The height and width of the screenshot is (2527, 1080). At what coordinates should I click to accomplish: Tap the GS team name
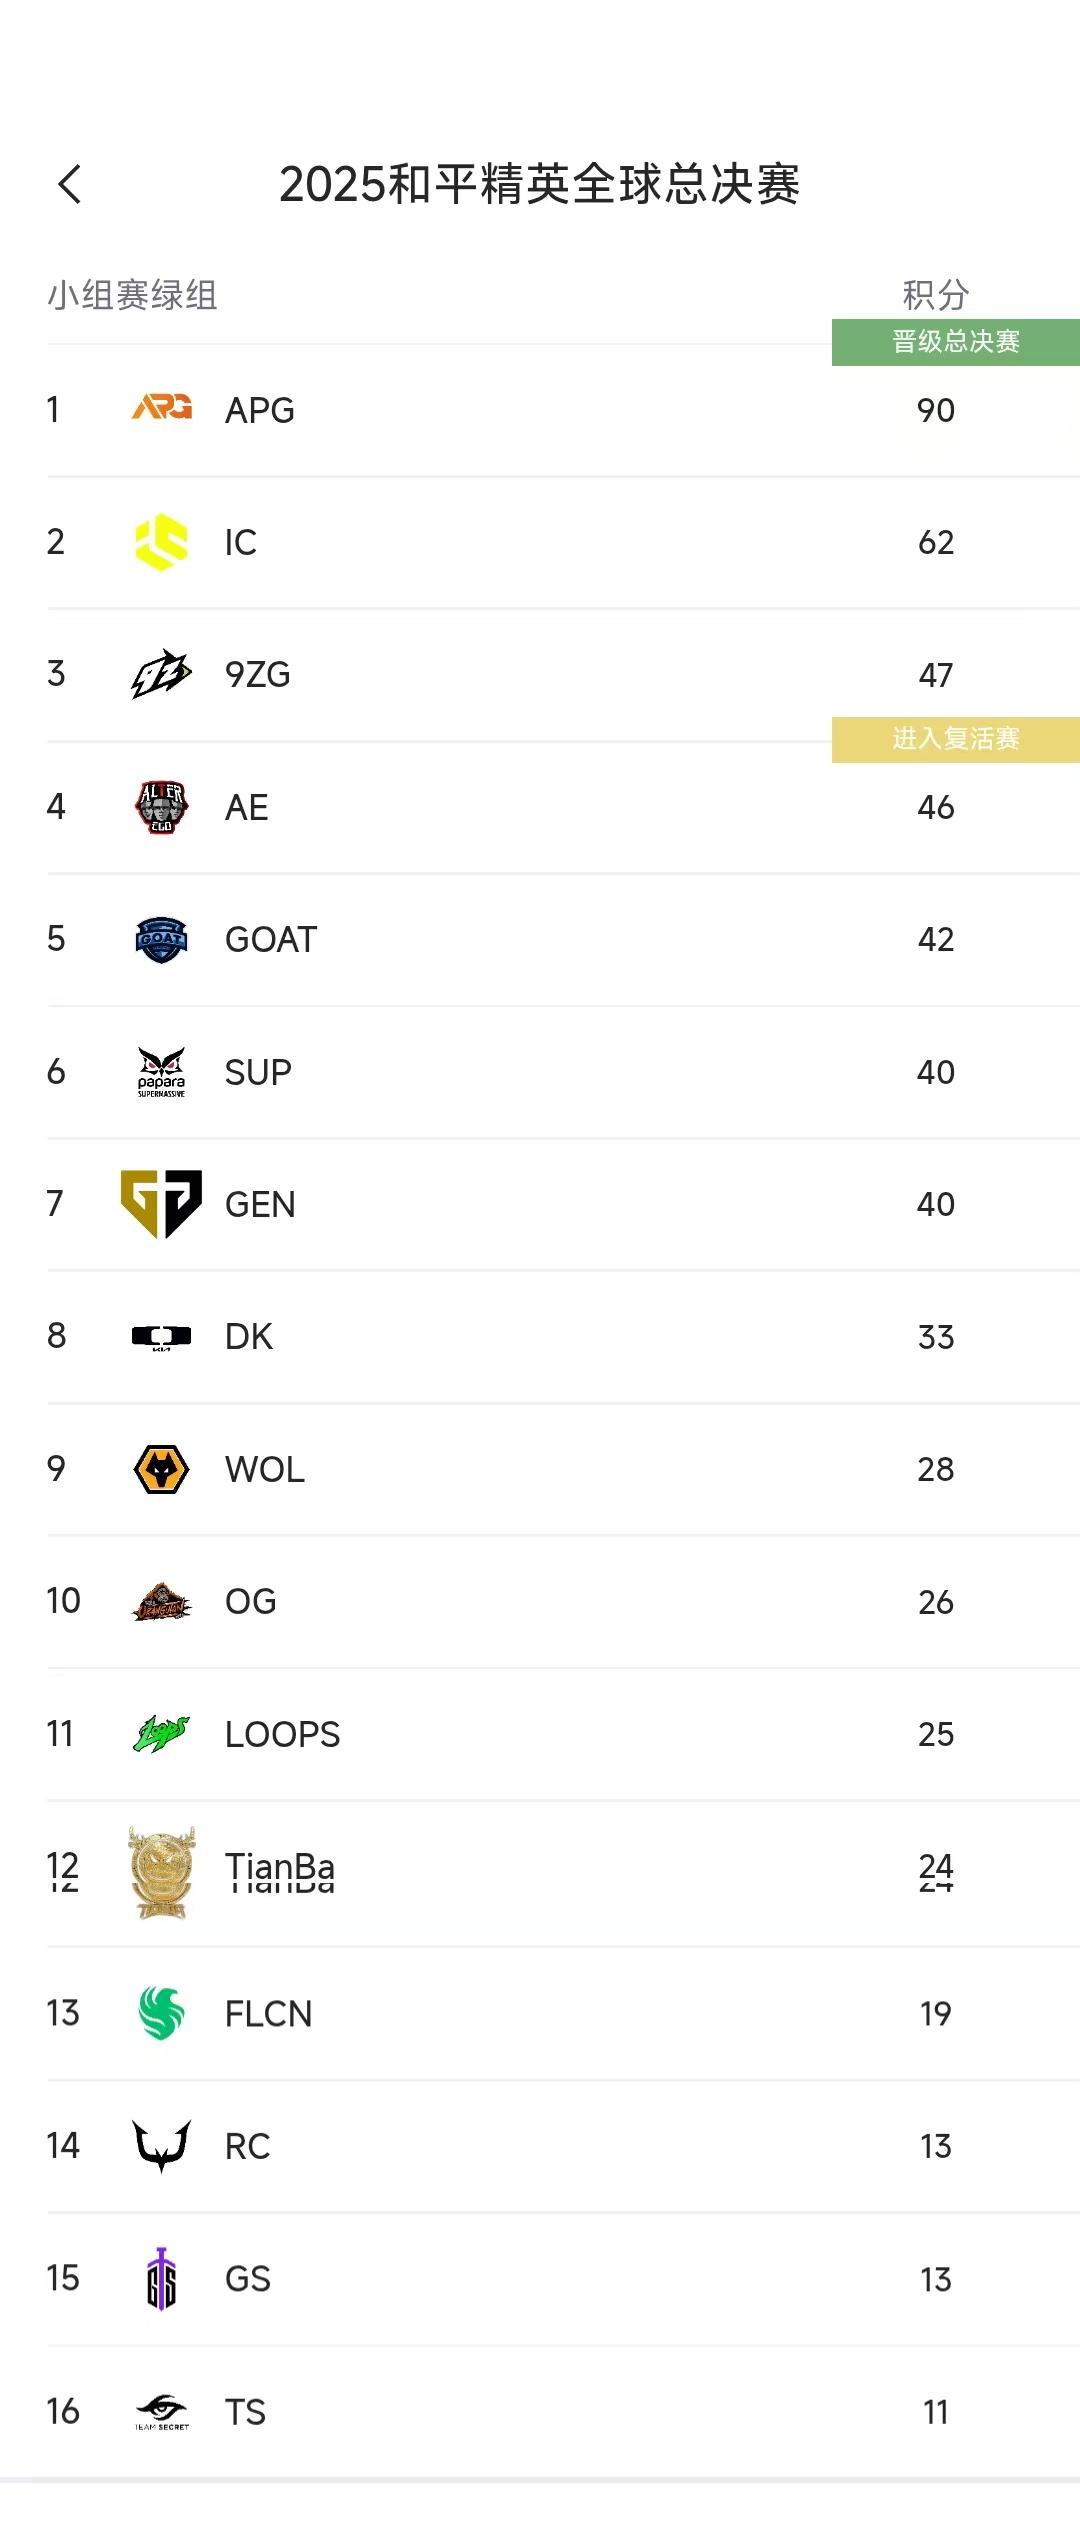[247, 2279]
